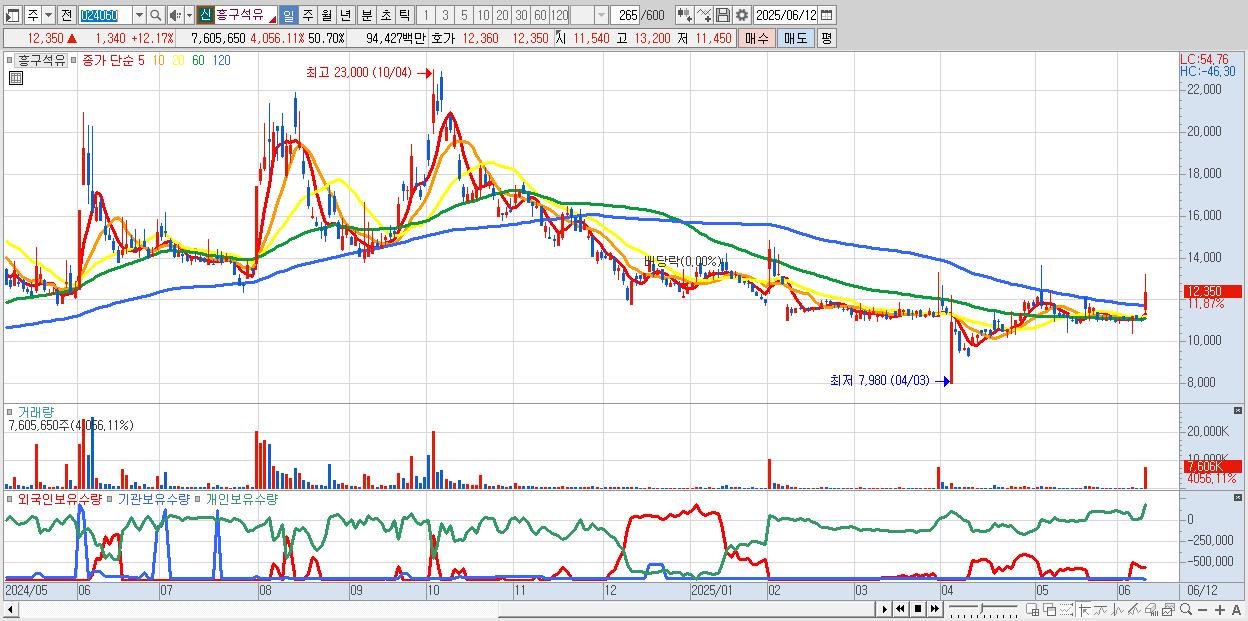Click the trend-line drawing icon

1101,610
